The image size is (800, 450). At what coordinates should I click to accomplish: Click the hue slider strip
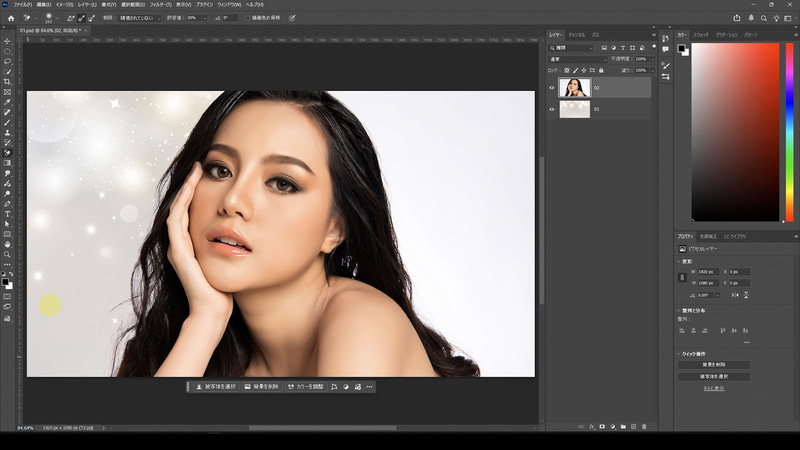(789, 132)
